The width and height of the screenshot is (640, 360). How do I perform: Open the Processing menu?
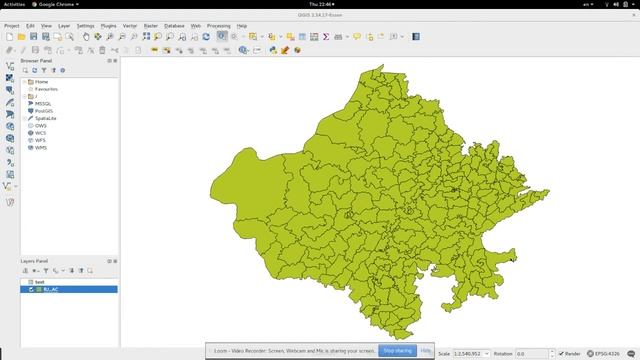pos(219,26)
